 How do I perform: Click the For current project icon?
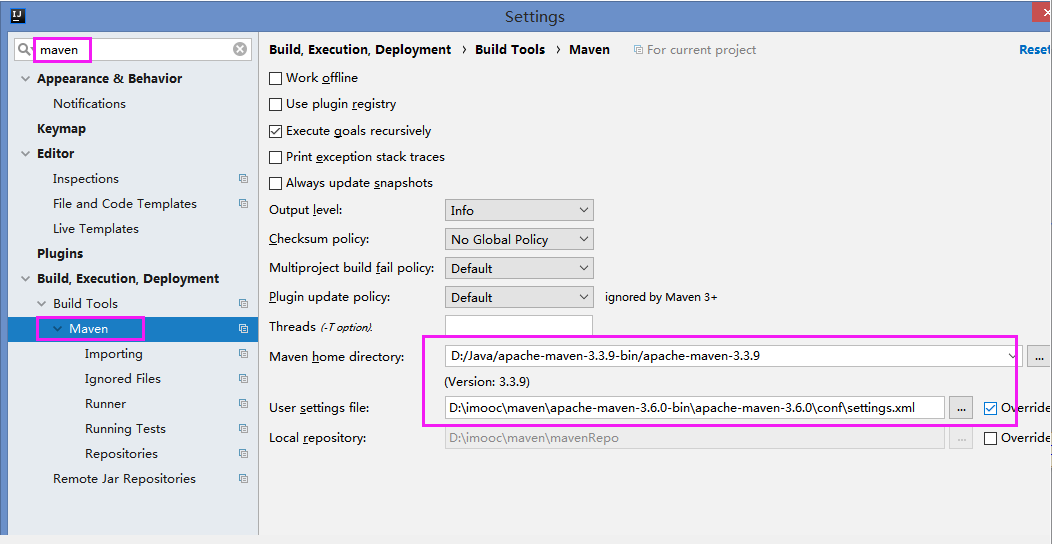638,50
